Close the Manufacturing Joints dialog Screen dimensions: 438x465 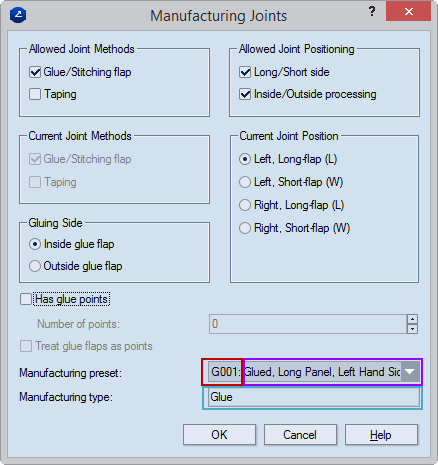tap(409, 12)
